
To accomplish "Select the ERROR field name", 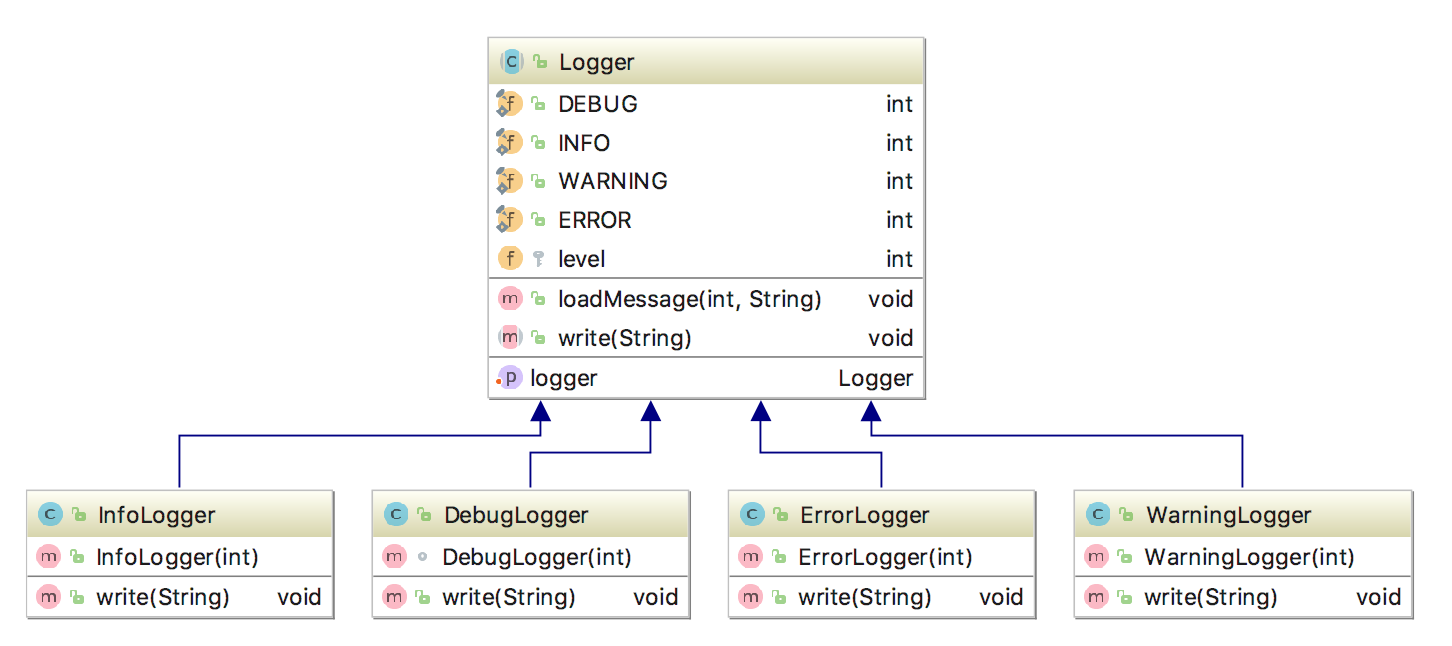I will [595, 220].
